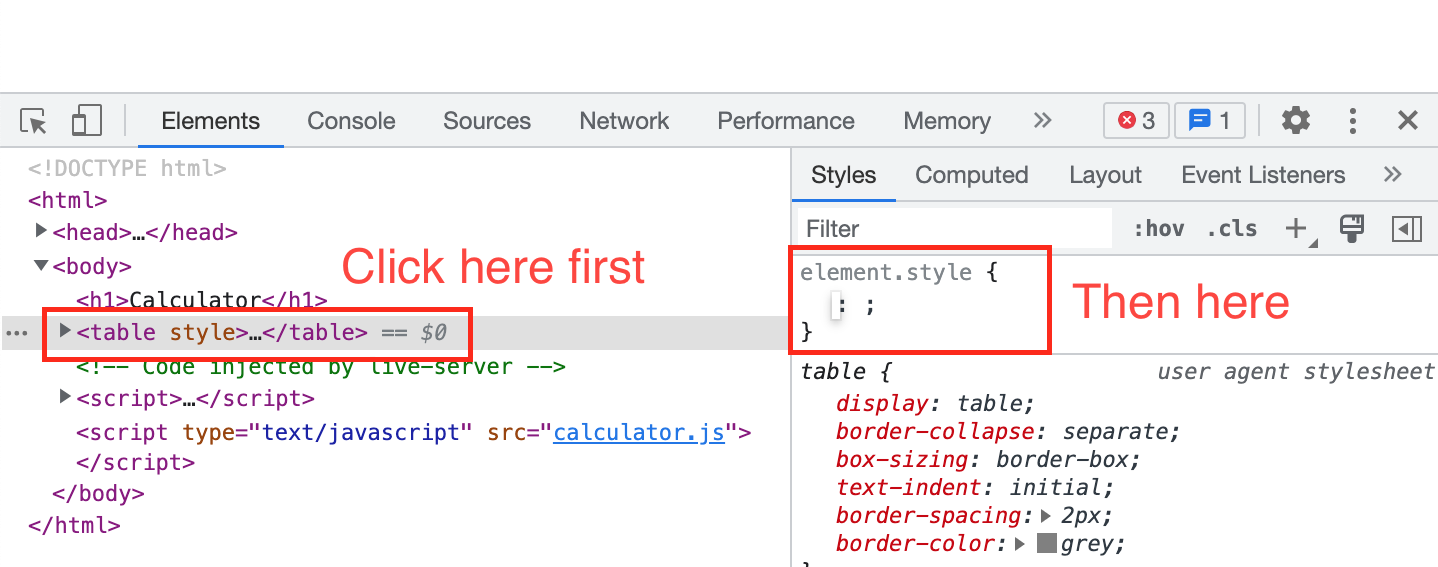The height and width of the screenshot is (567, 1438).
Task: Open the calculator.js source link
Action: tap(639, 432)
